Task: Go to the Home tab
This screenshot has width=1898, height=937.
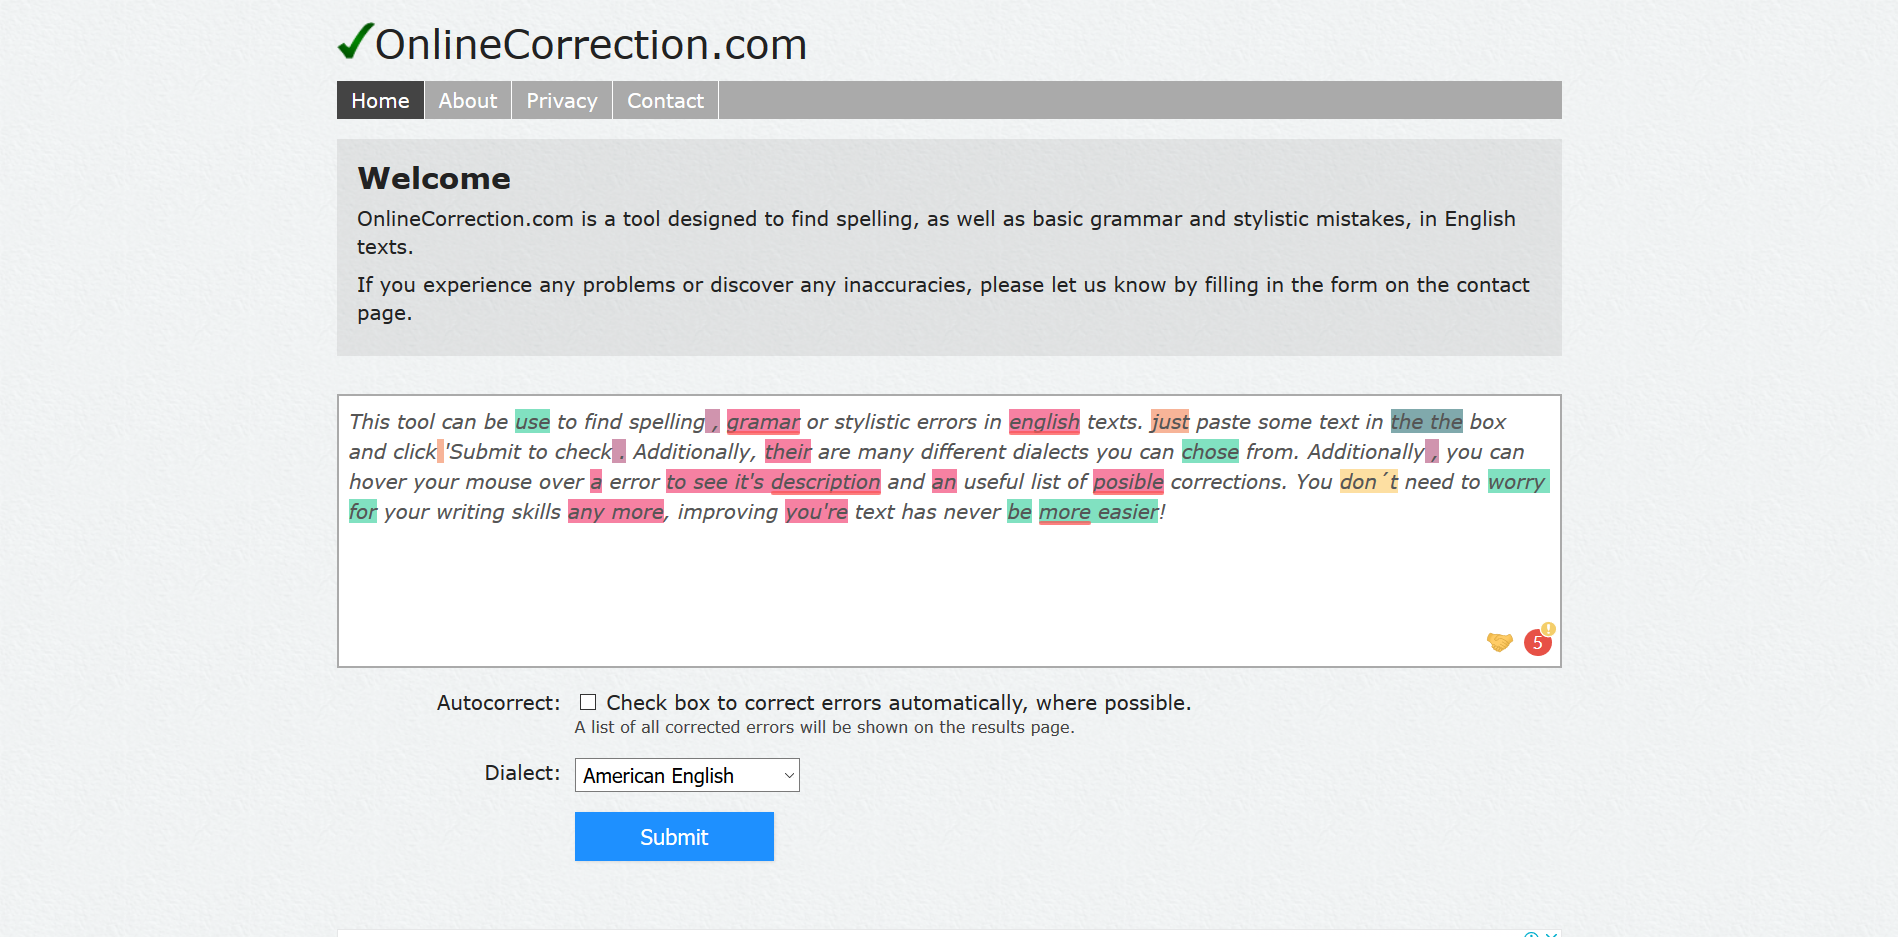Action: 380,101
